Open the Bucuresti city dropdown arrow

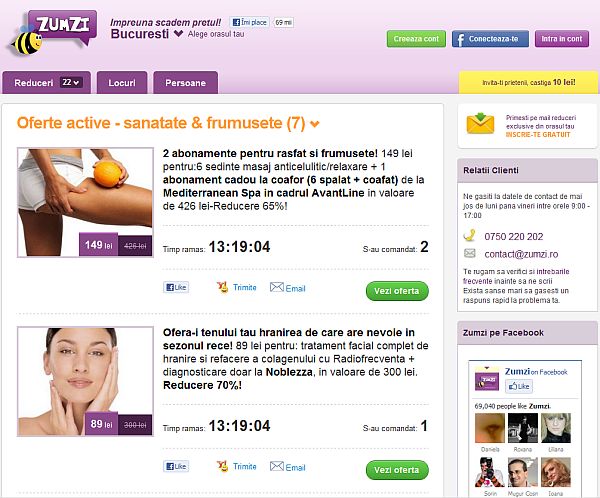pos(178,34)
